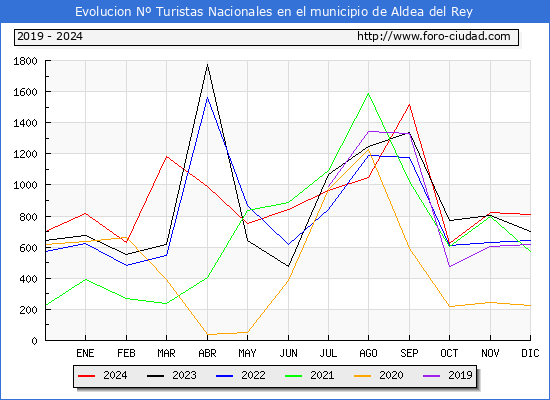
Task: Click the JUN month axis label
Action: click(x=288, y=353)
